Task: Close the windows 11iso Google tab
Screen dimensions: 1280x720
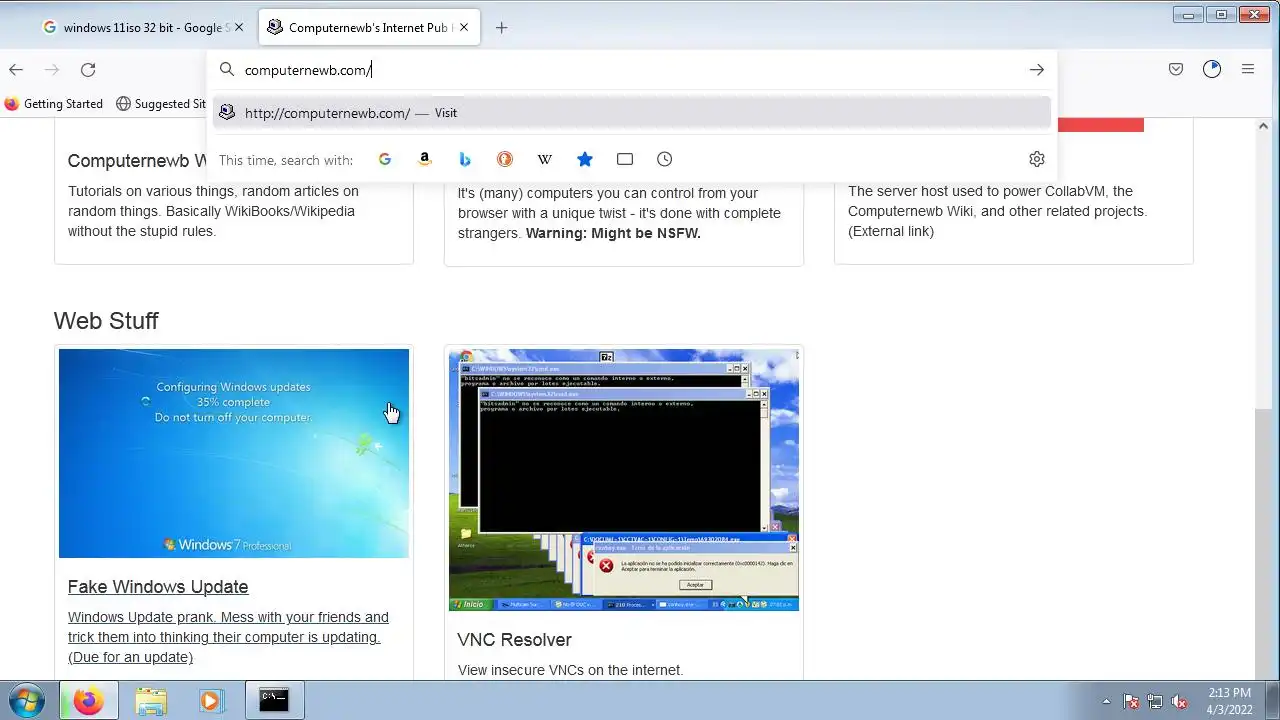Action: pyautogui.click(x=239, y=28)
